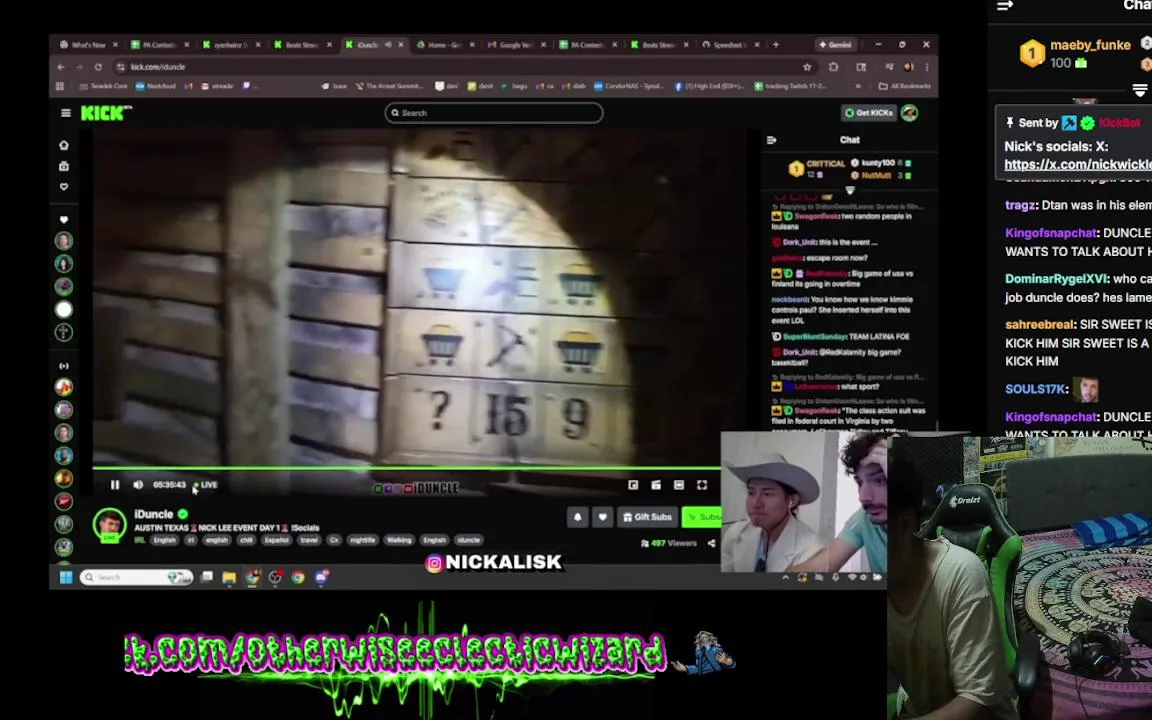This screenshot has height=720, width=1152.
Task: Open Chrome extensions puzzle icon
Action: tap(834, 67)
